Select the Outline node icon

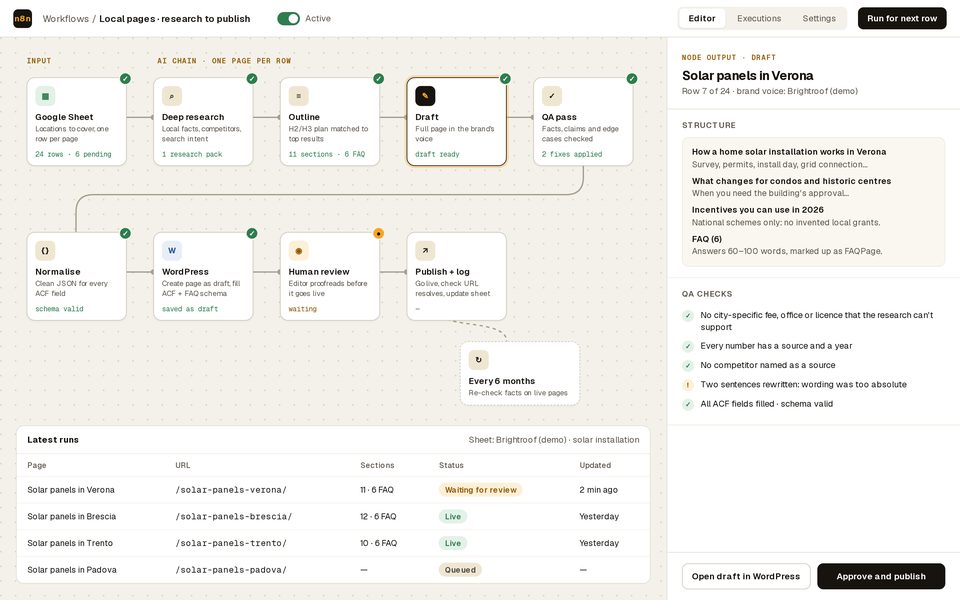[299, 96]
